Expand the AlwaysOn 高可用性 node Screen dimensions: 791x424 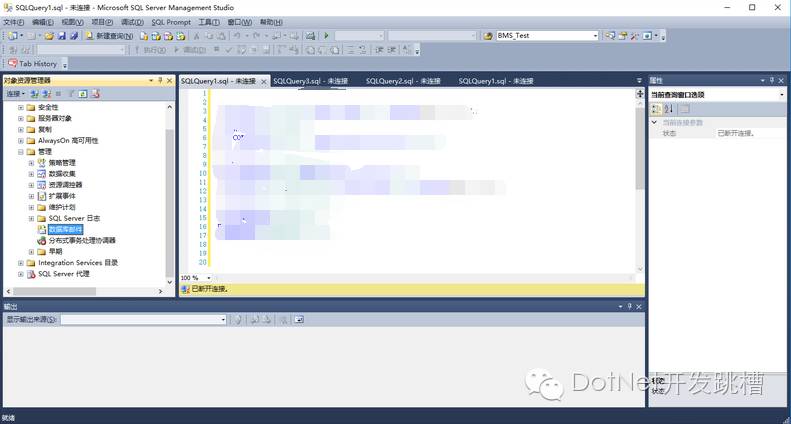(21, 141)
